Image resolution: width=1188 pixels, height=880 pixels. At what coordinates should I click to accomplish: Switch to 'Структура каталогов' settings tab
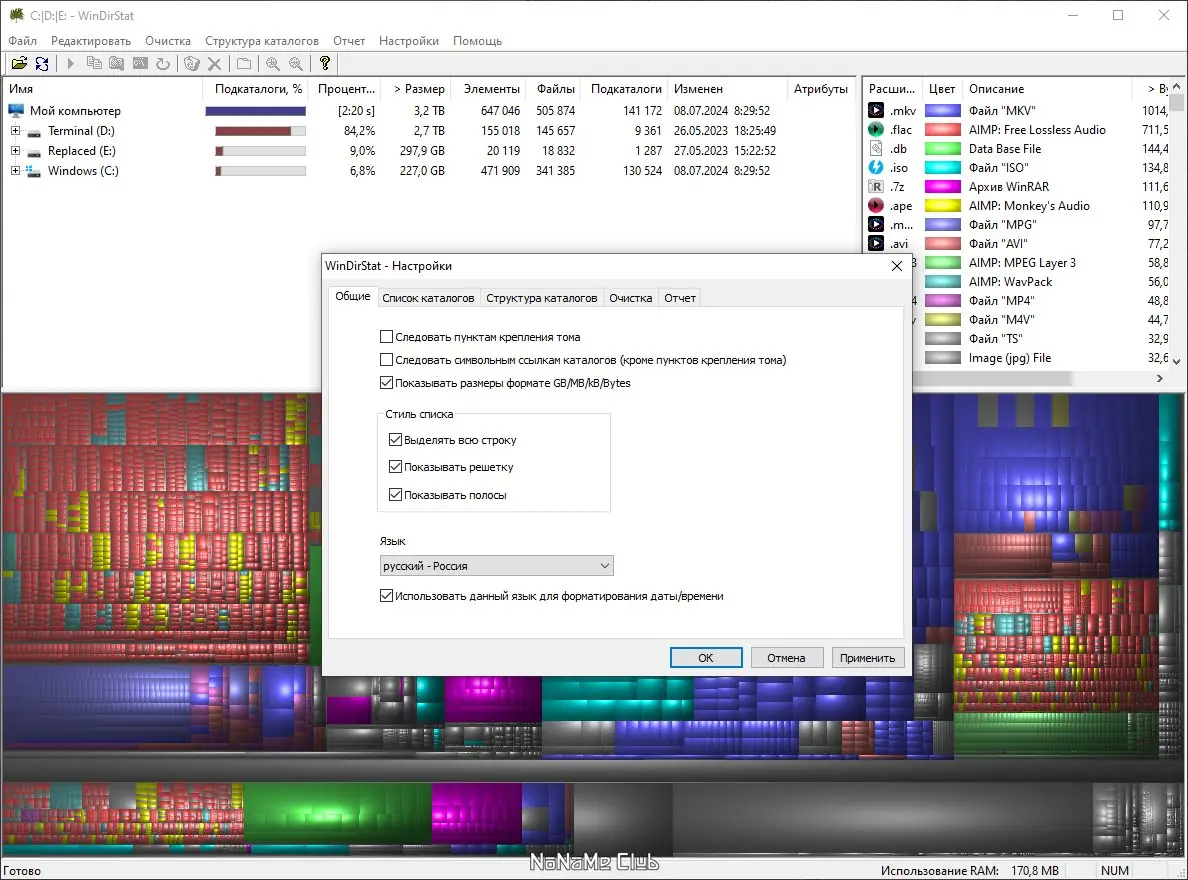tap(542, 298)
